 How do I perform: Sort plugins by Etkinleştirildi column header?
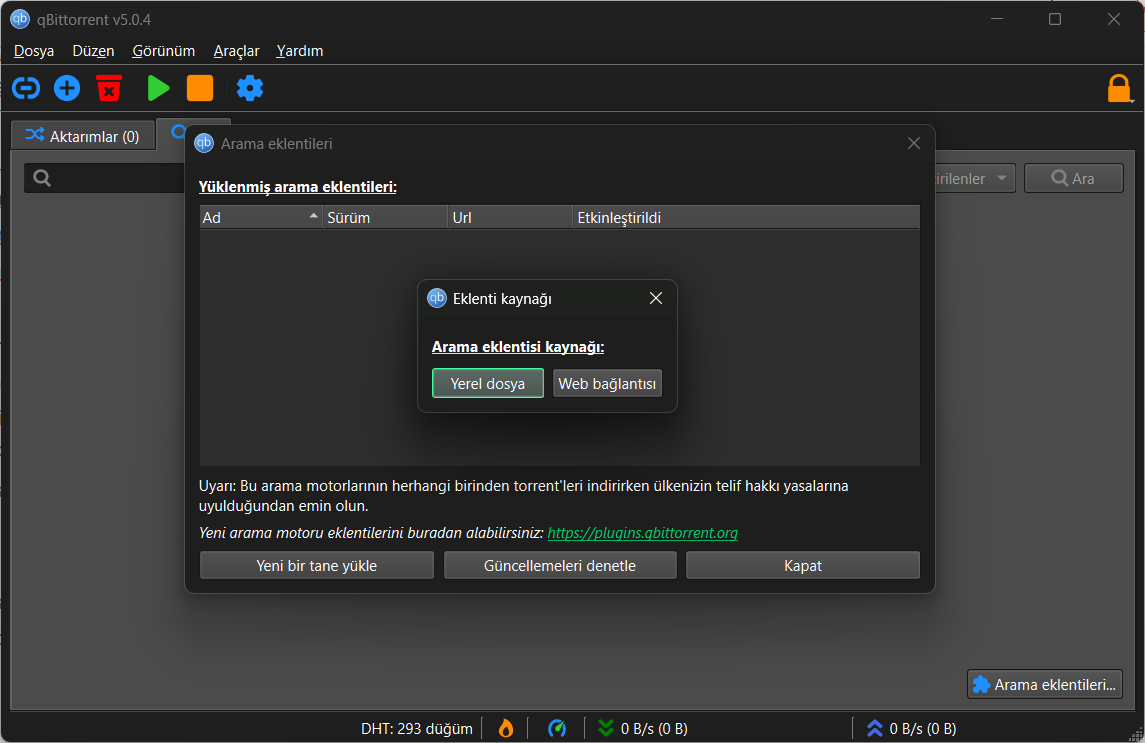pos(746,218)
